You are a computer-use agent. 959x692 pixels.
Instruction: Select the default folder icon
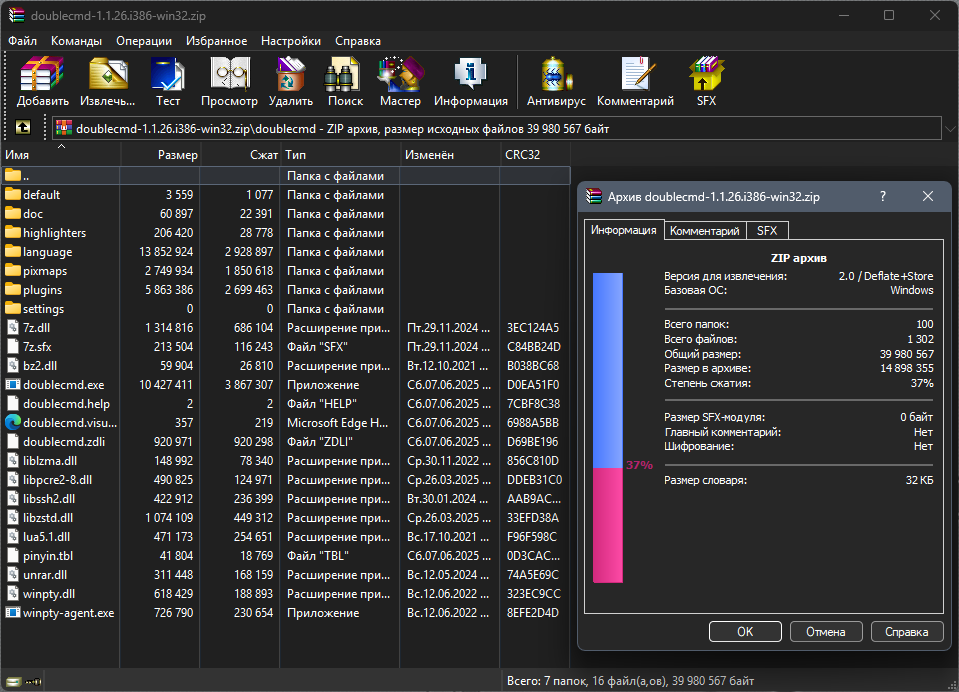[x=13, y=195]
